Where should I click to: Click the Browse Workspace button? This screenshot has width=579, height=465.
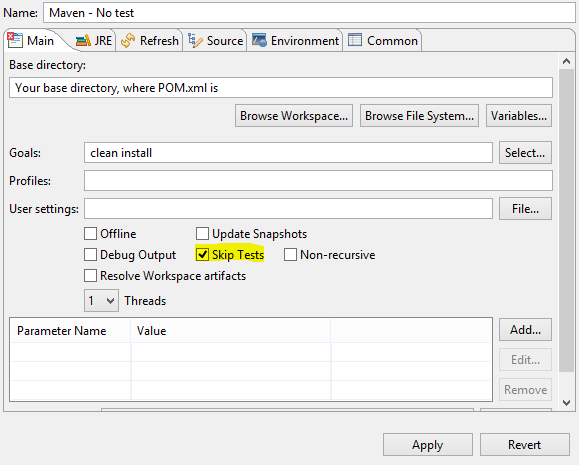point(294,116)
